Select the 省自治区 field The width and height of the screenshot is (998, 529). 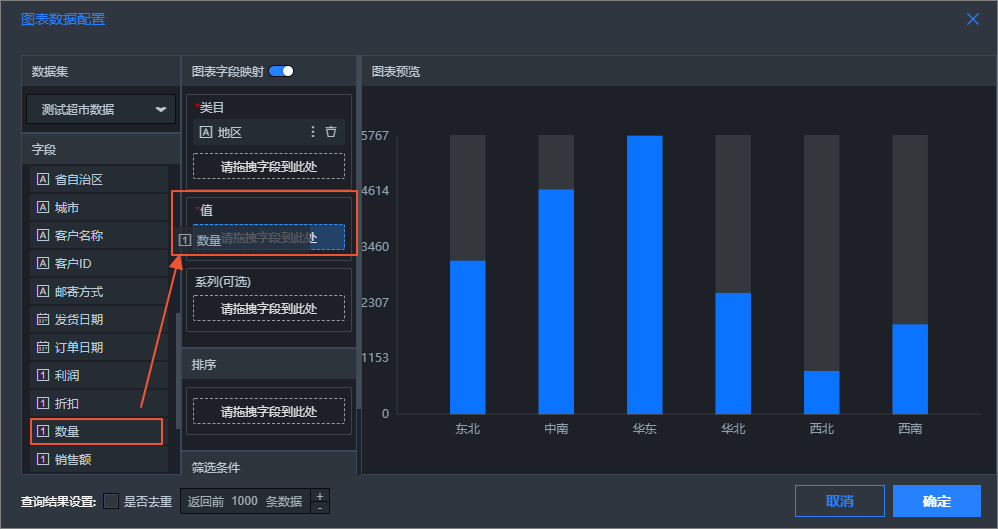pyautogui.click(x=99, y=180)
